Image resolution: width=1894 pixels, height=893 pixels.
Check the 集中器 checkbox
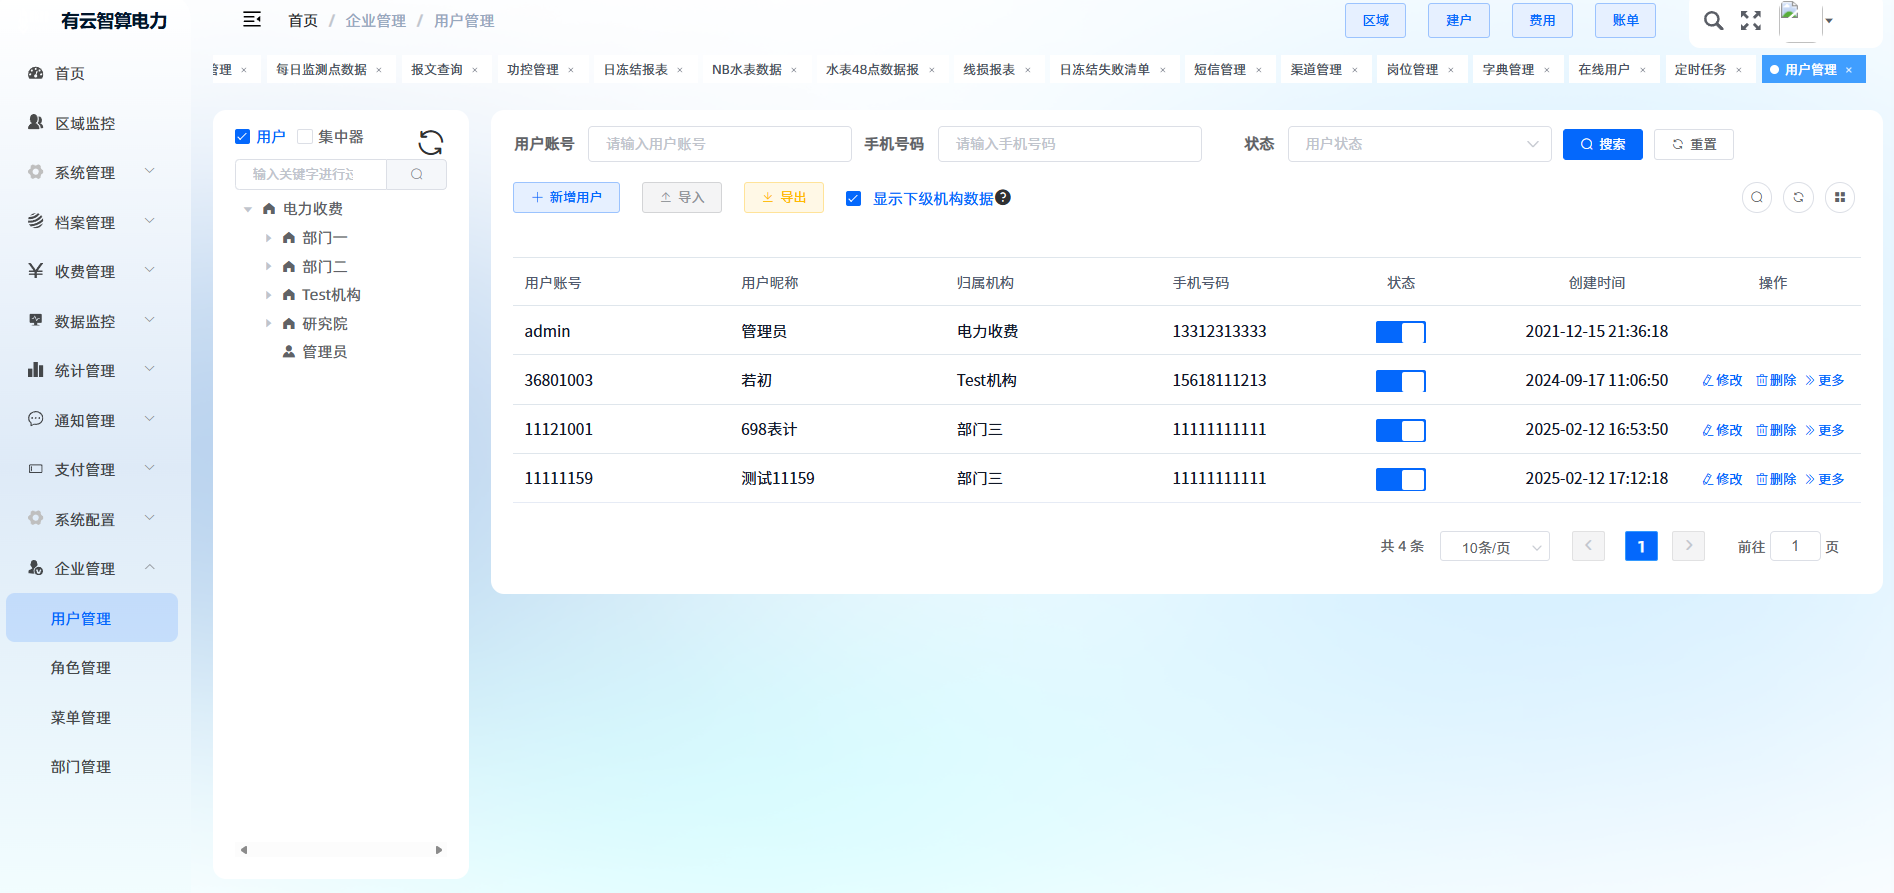(305, 137)
